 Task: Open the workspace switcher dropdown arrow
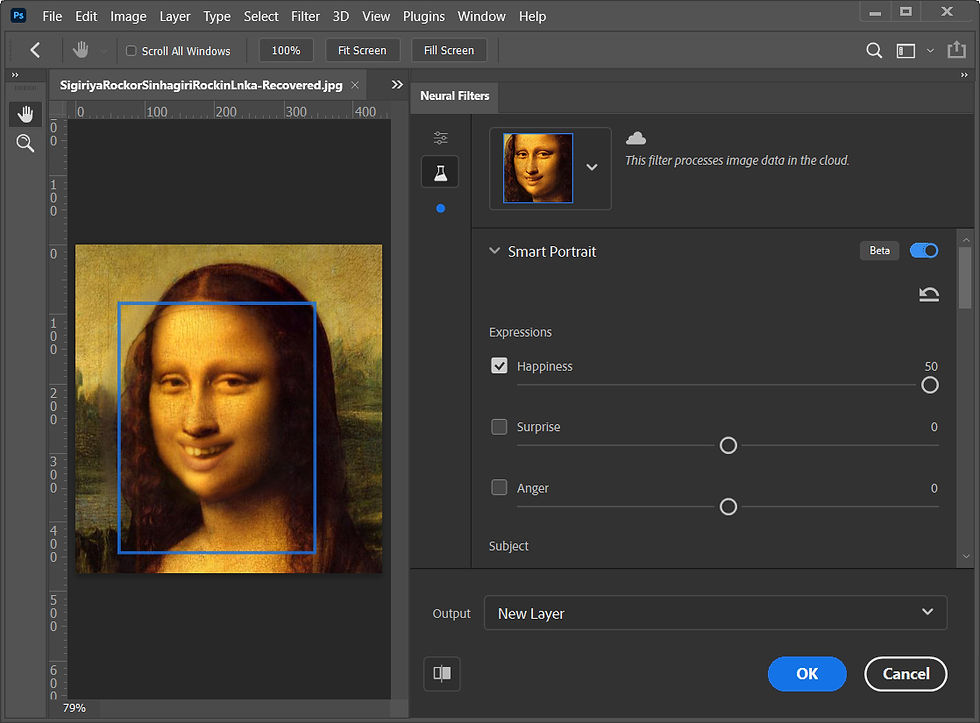(x=930, y=51)
